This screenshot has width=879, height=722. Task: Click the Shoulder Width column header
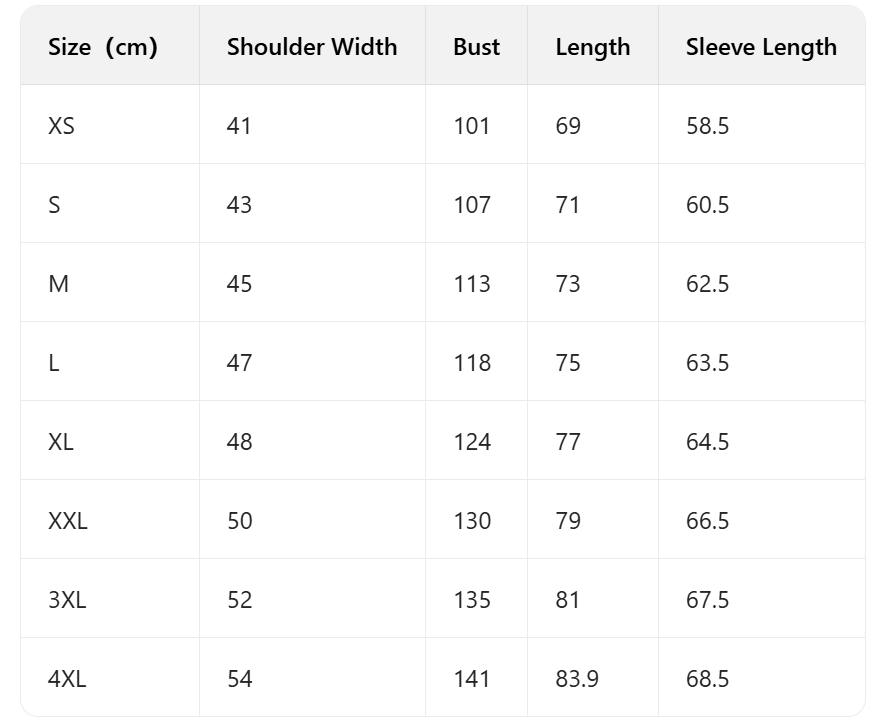311,47
